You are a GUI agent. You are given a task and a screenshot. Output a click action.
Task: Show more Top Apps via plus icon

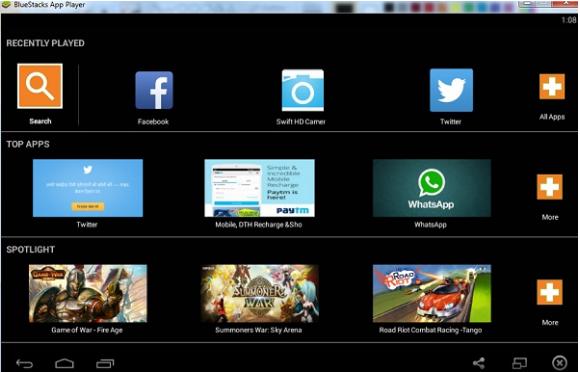click(x=550, y=187)
